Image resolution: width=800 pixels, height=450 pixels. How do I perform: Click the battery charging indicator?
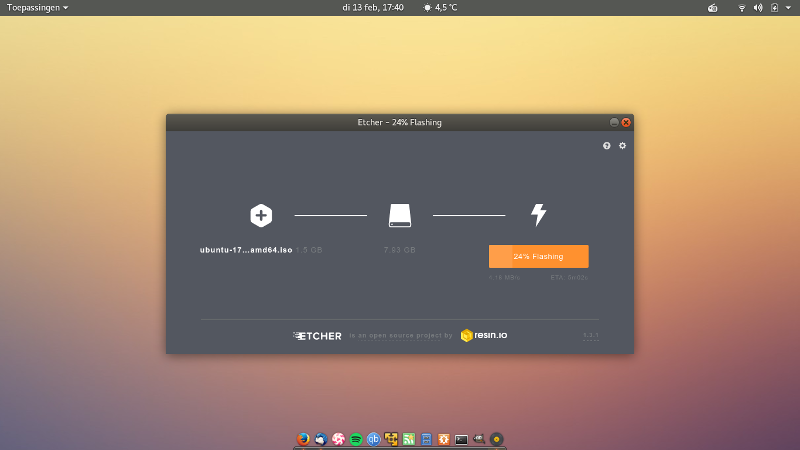pos(774,8)
